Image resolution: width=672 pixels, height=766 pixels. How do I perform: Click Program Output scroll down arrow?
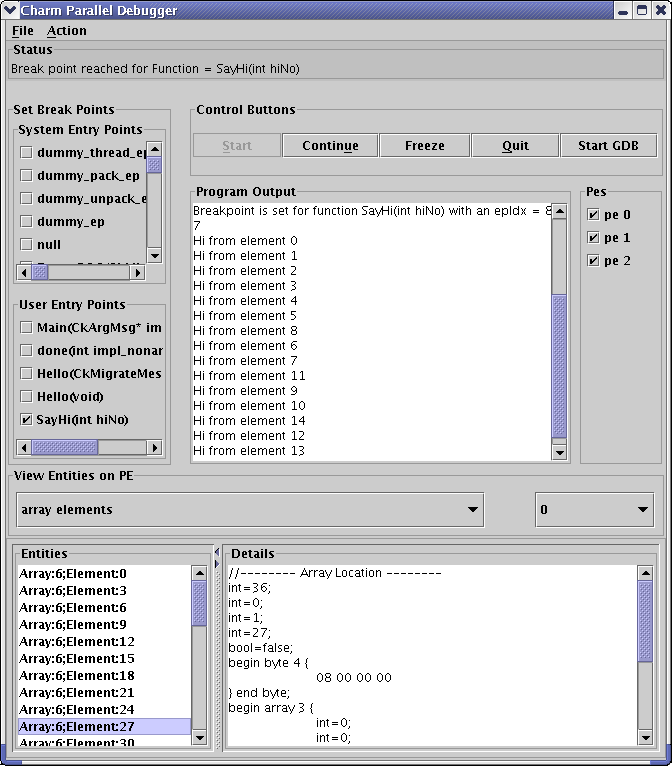click(x=559, y=453)
